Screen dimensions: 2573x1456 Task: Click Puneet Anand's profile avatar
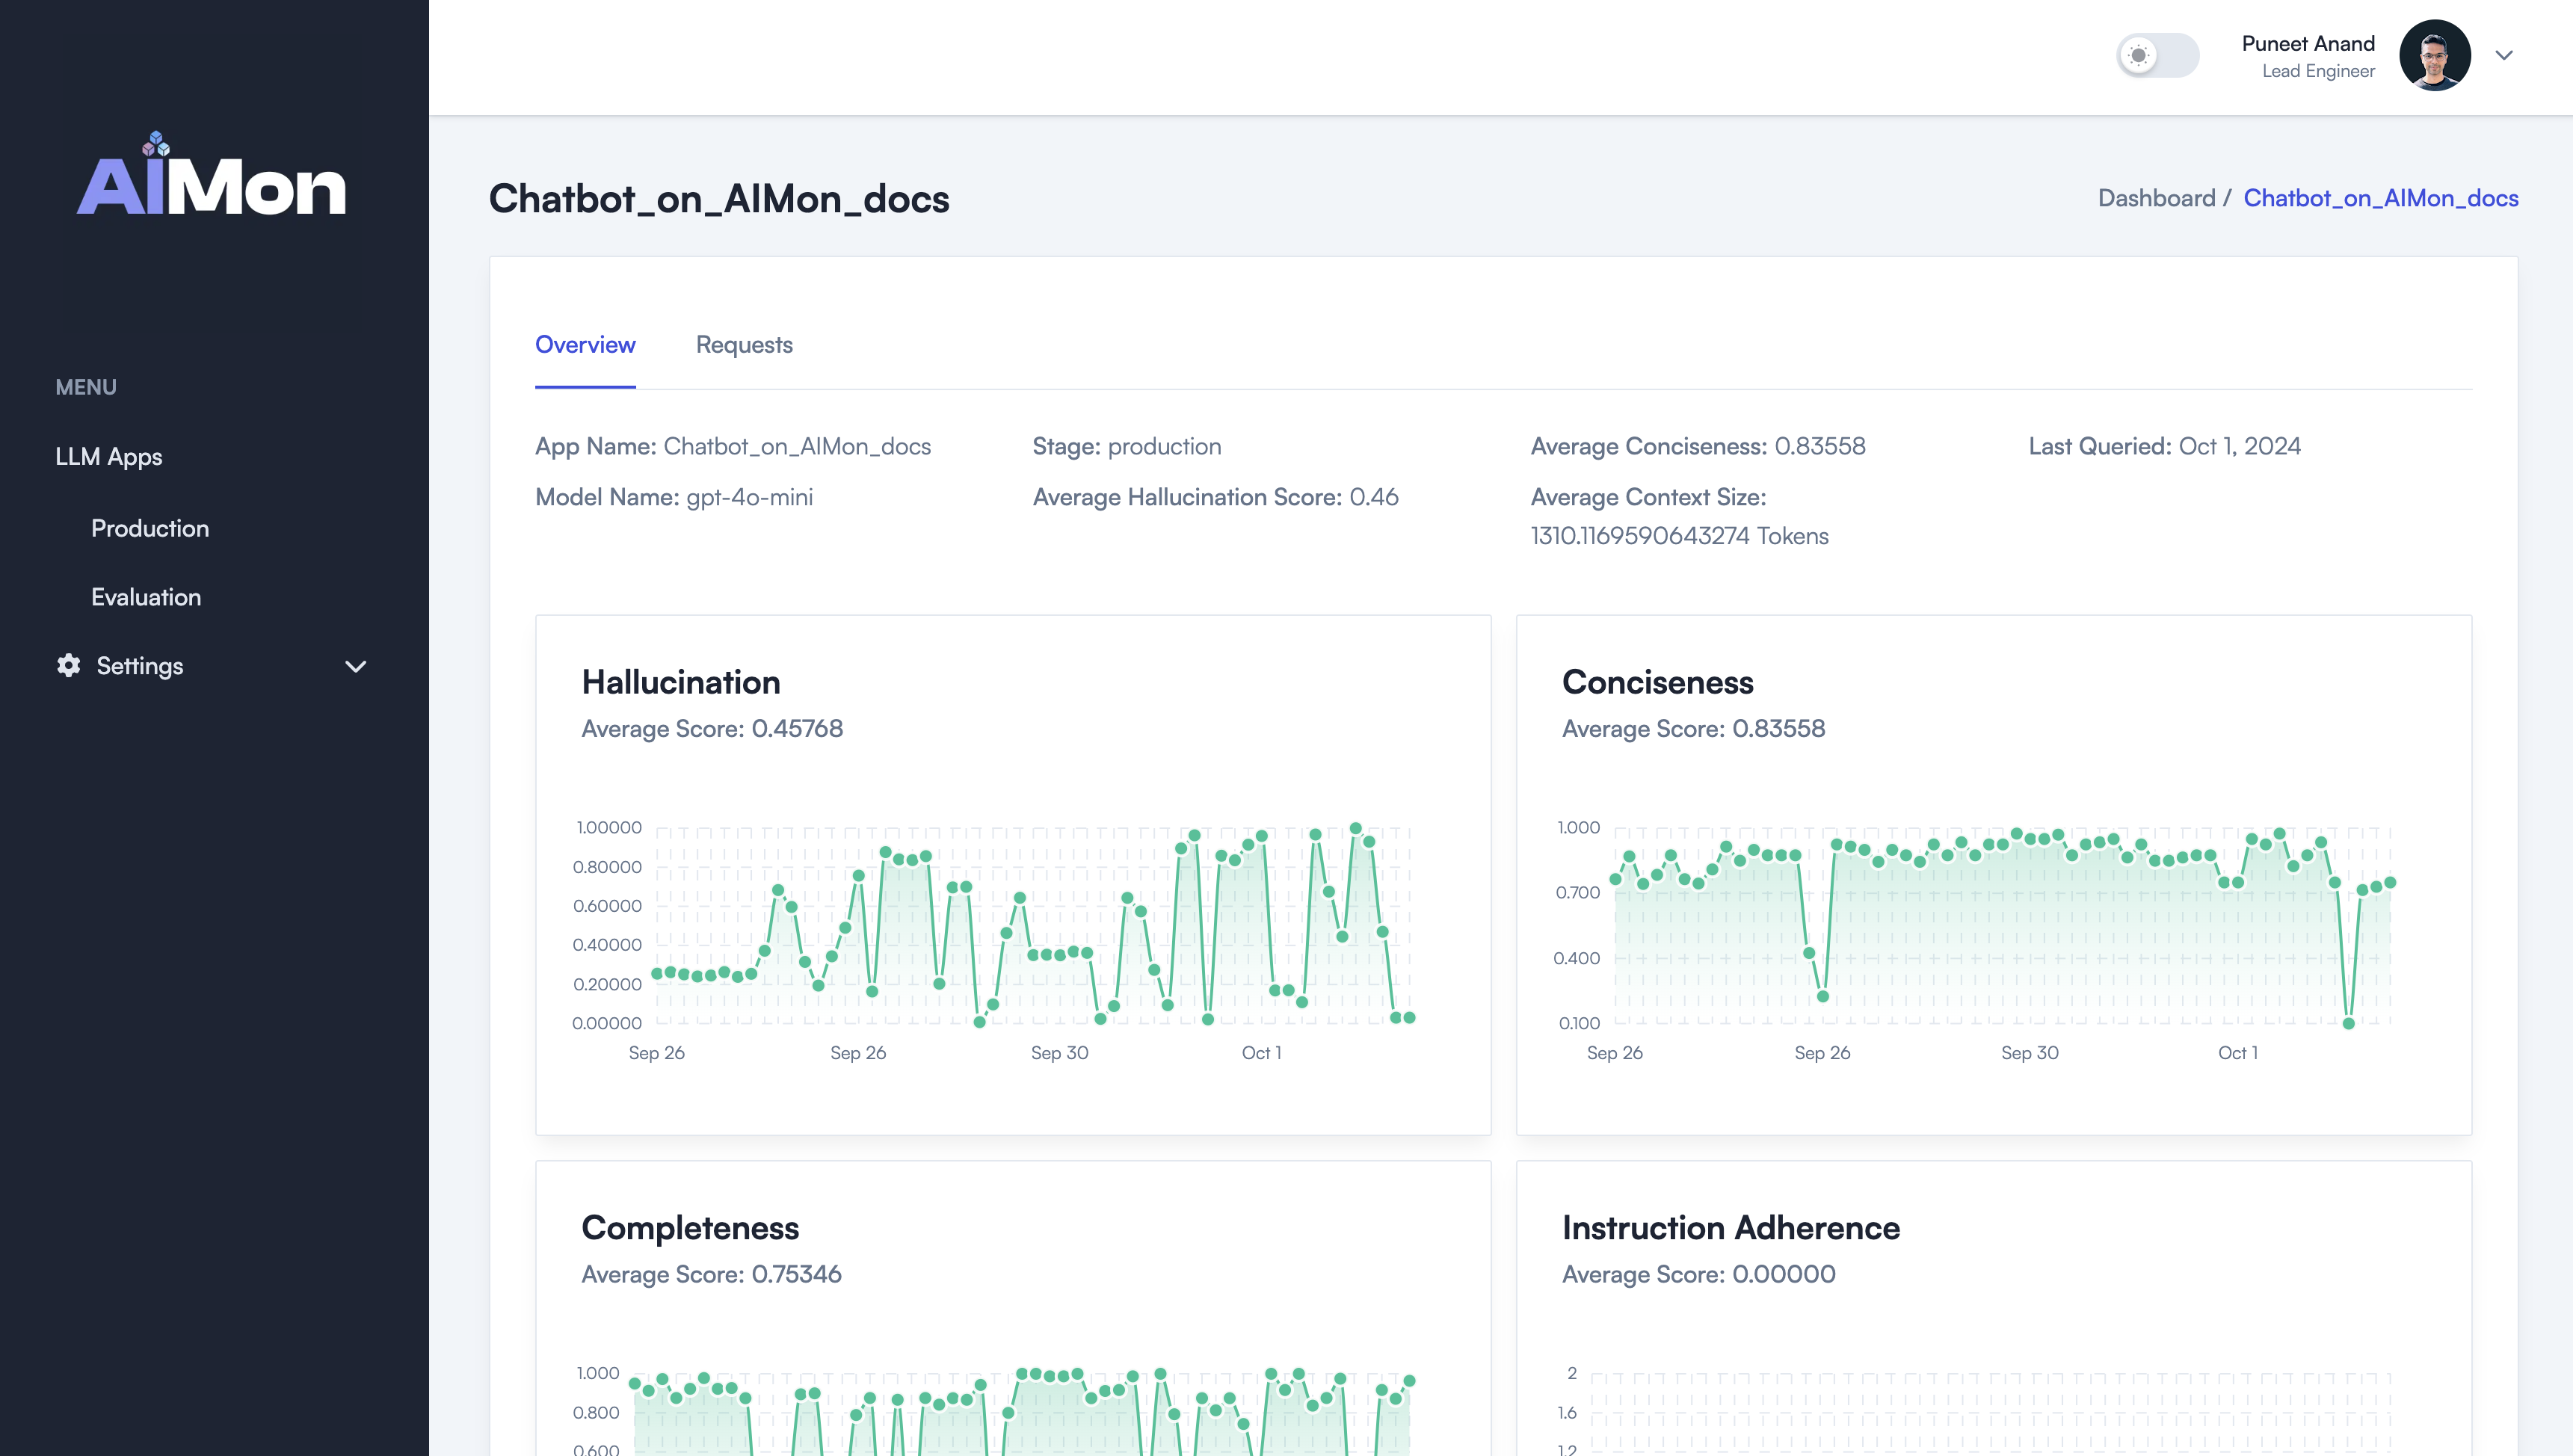point(2434,56)
